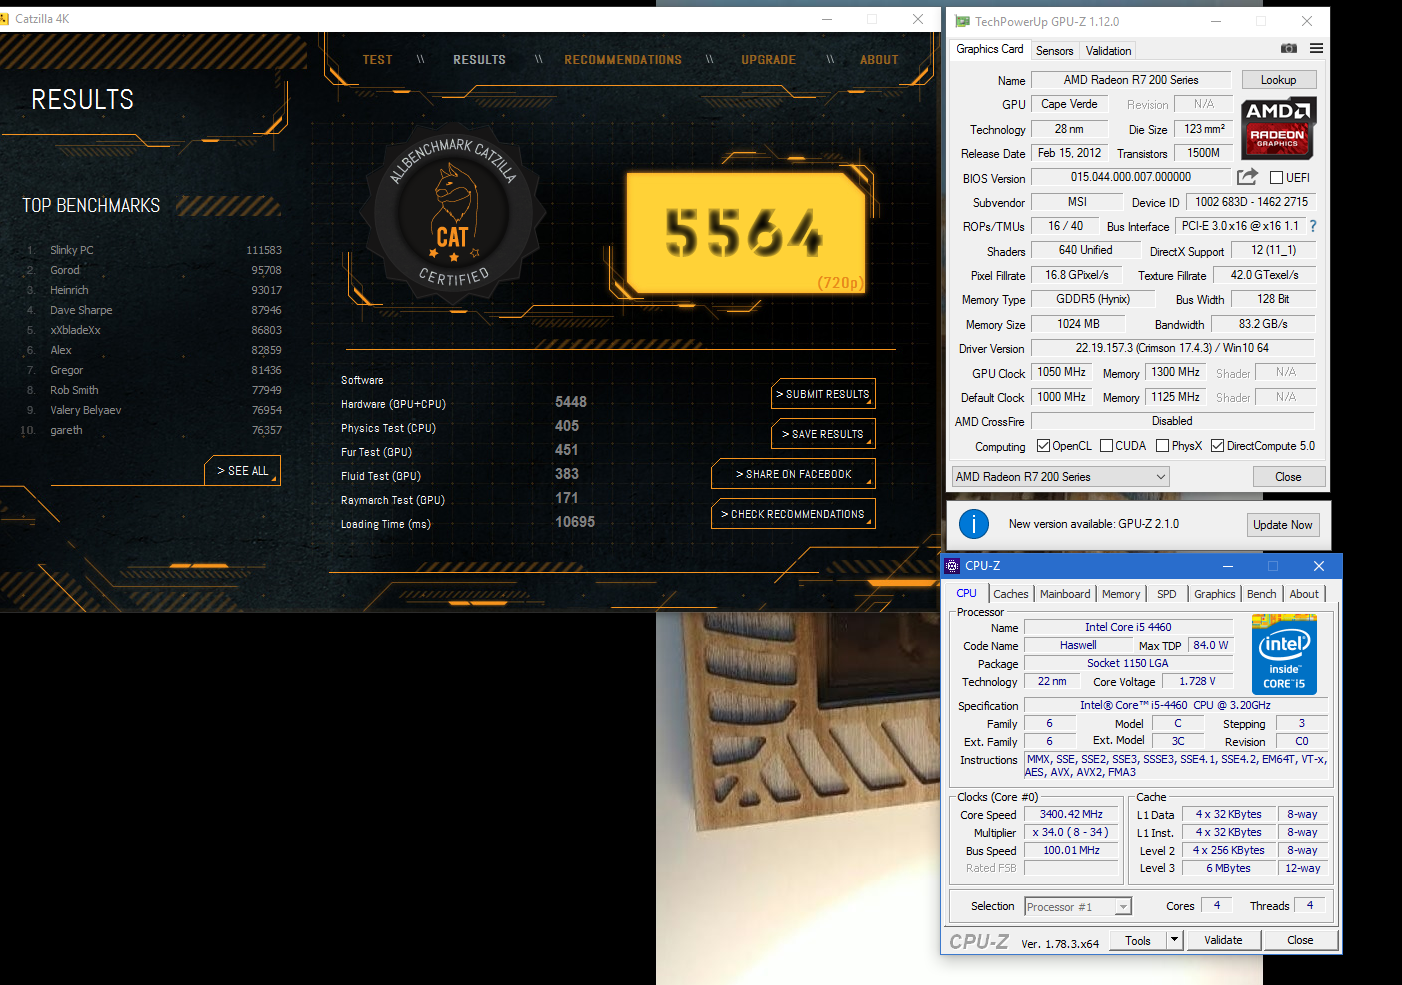Open the Graphics tab in CPU-Z
Screen dimensions: 1402x985
point(1215,594)
